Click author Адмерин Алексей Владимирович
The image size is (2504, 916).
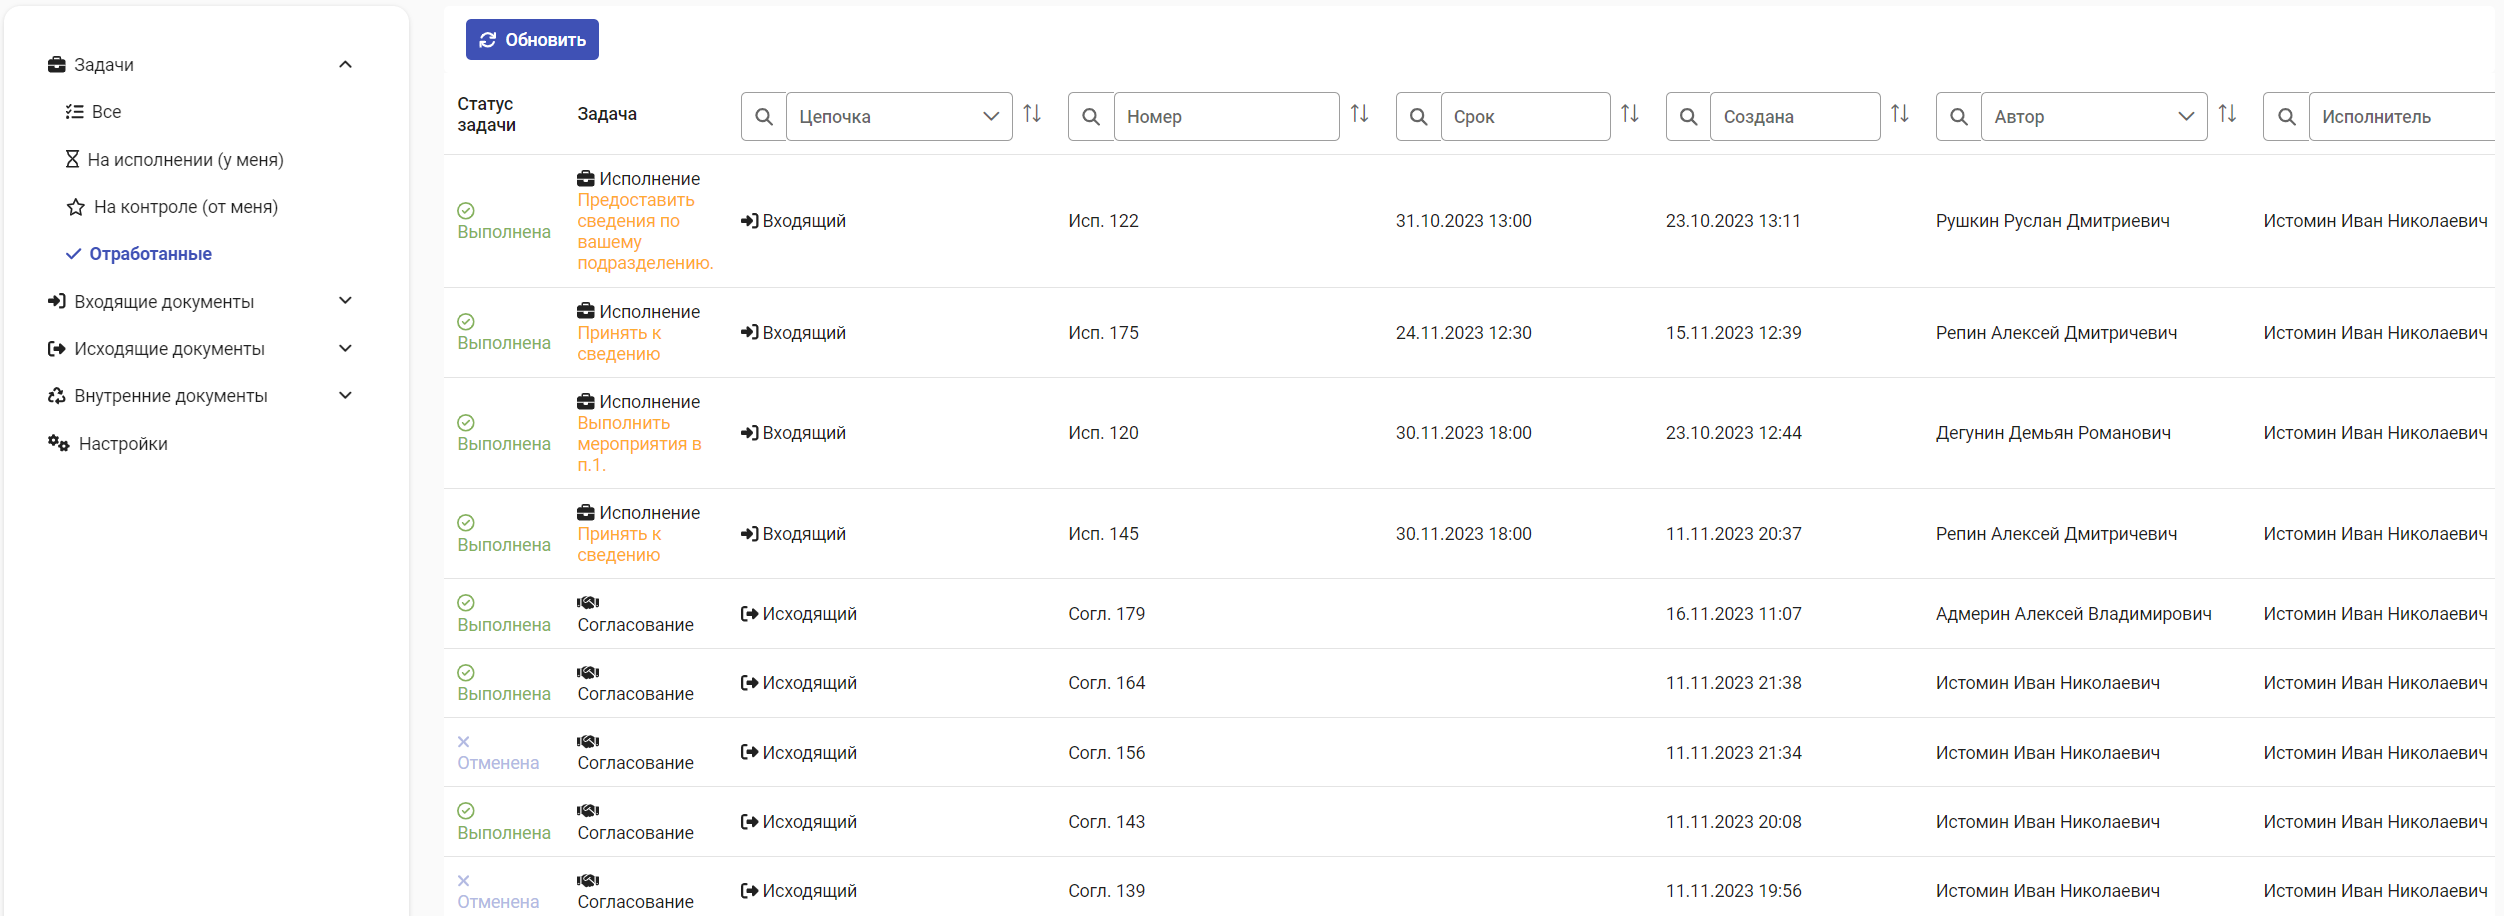point(2073,614)
